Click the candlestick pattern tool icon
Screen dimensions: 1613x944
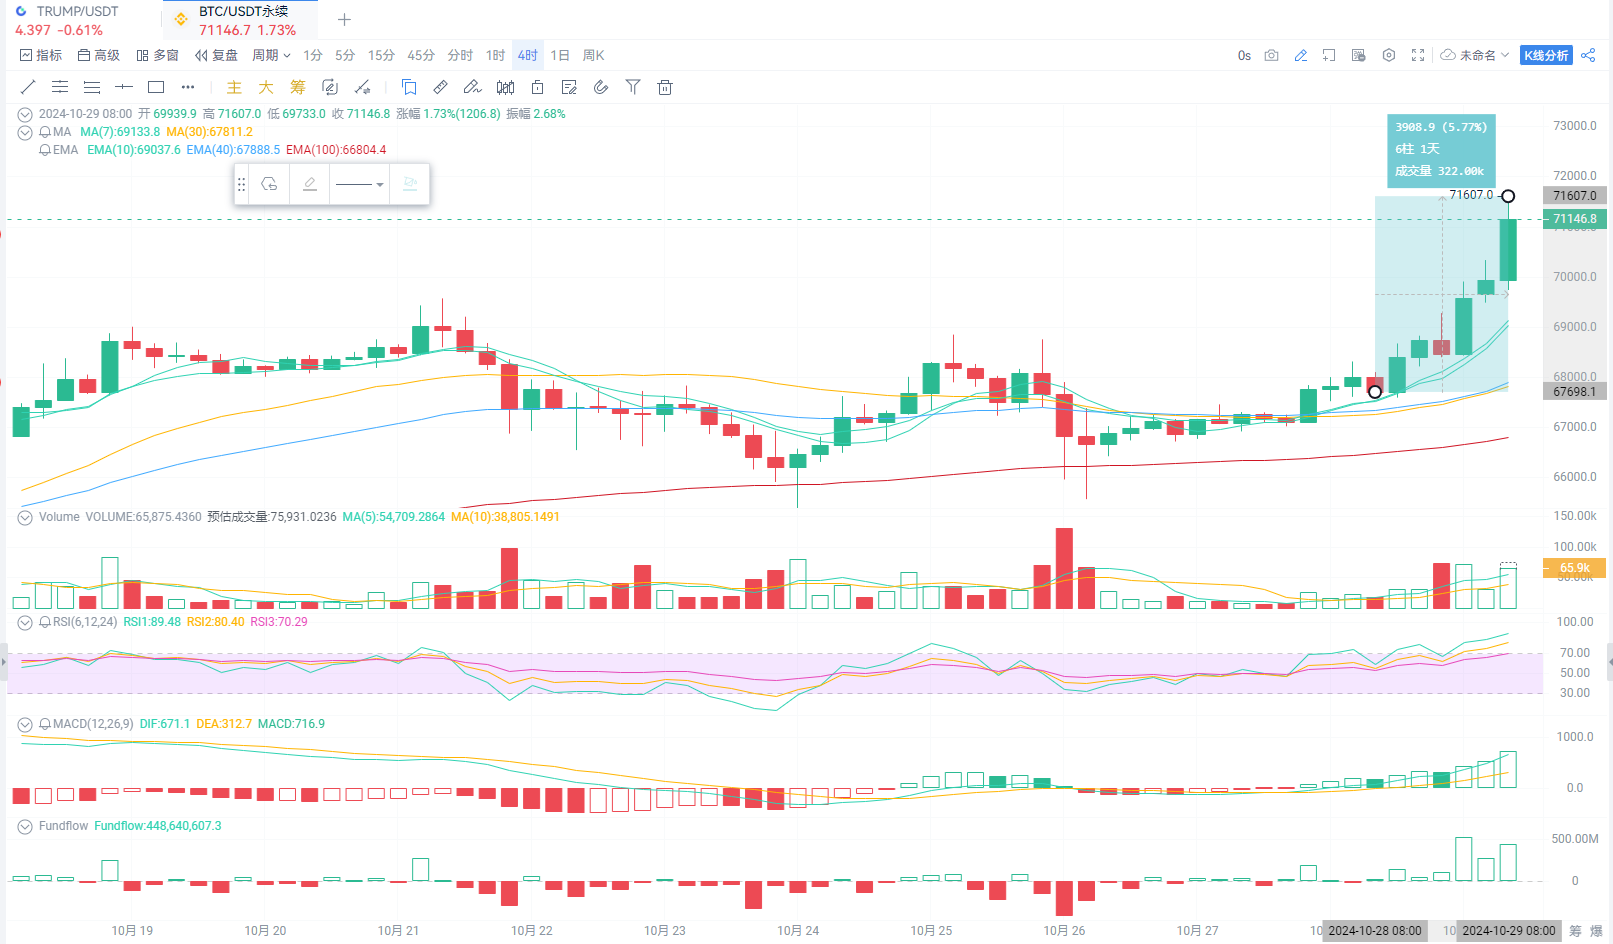505,87
